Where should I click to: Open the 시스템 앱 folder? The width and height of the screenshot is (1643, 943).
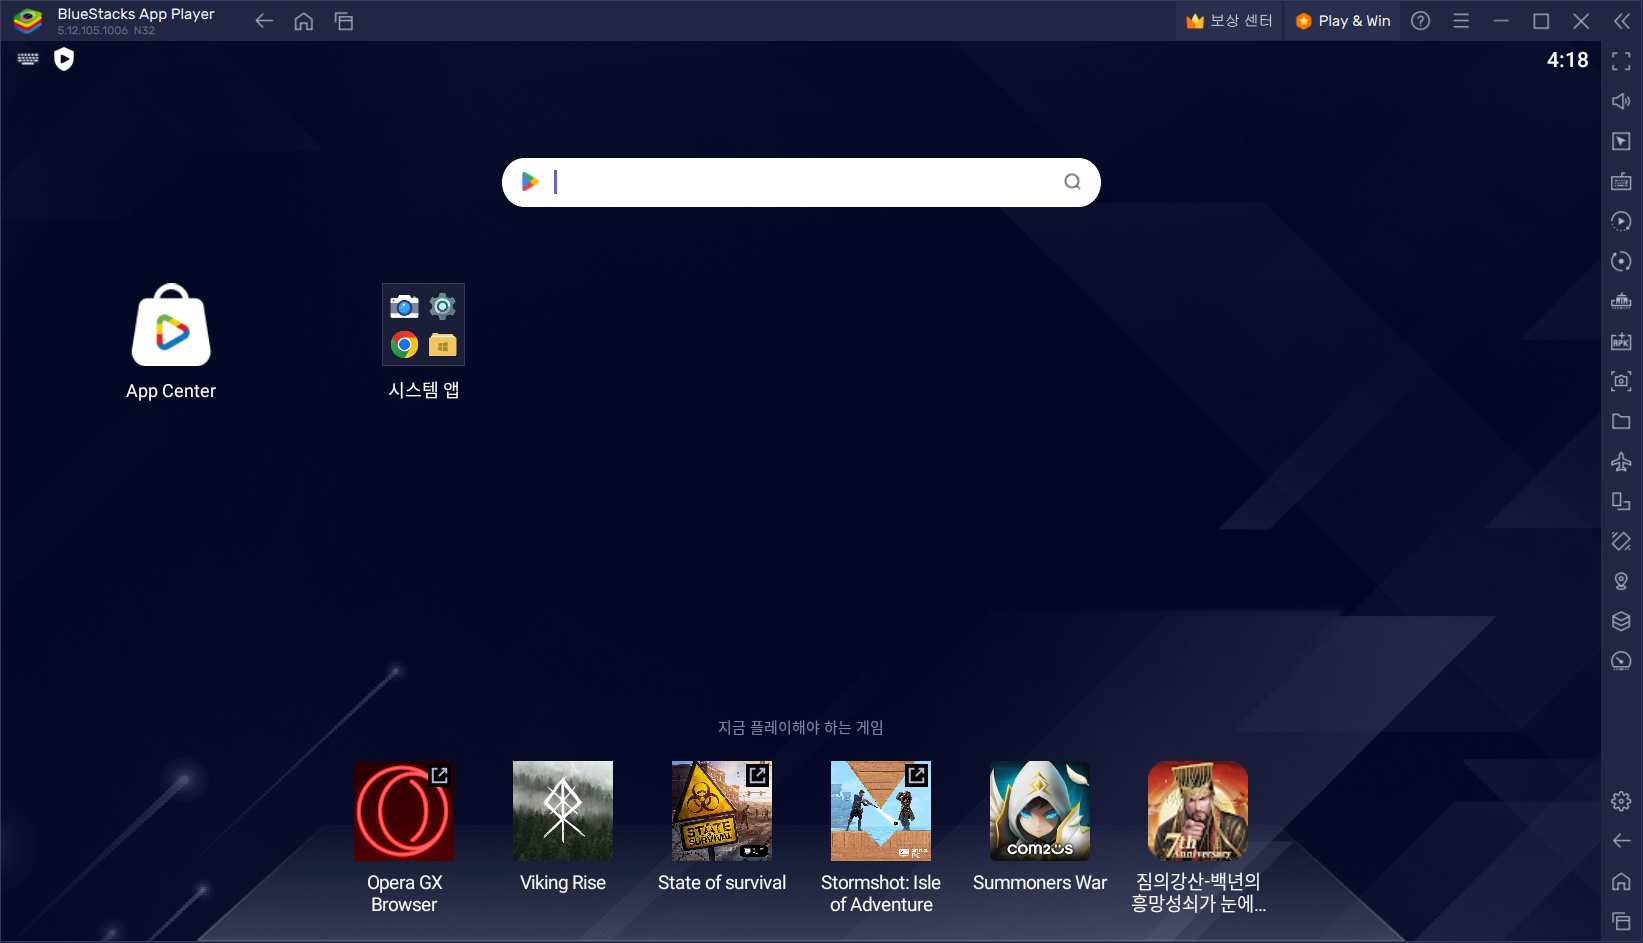[423, 325]
